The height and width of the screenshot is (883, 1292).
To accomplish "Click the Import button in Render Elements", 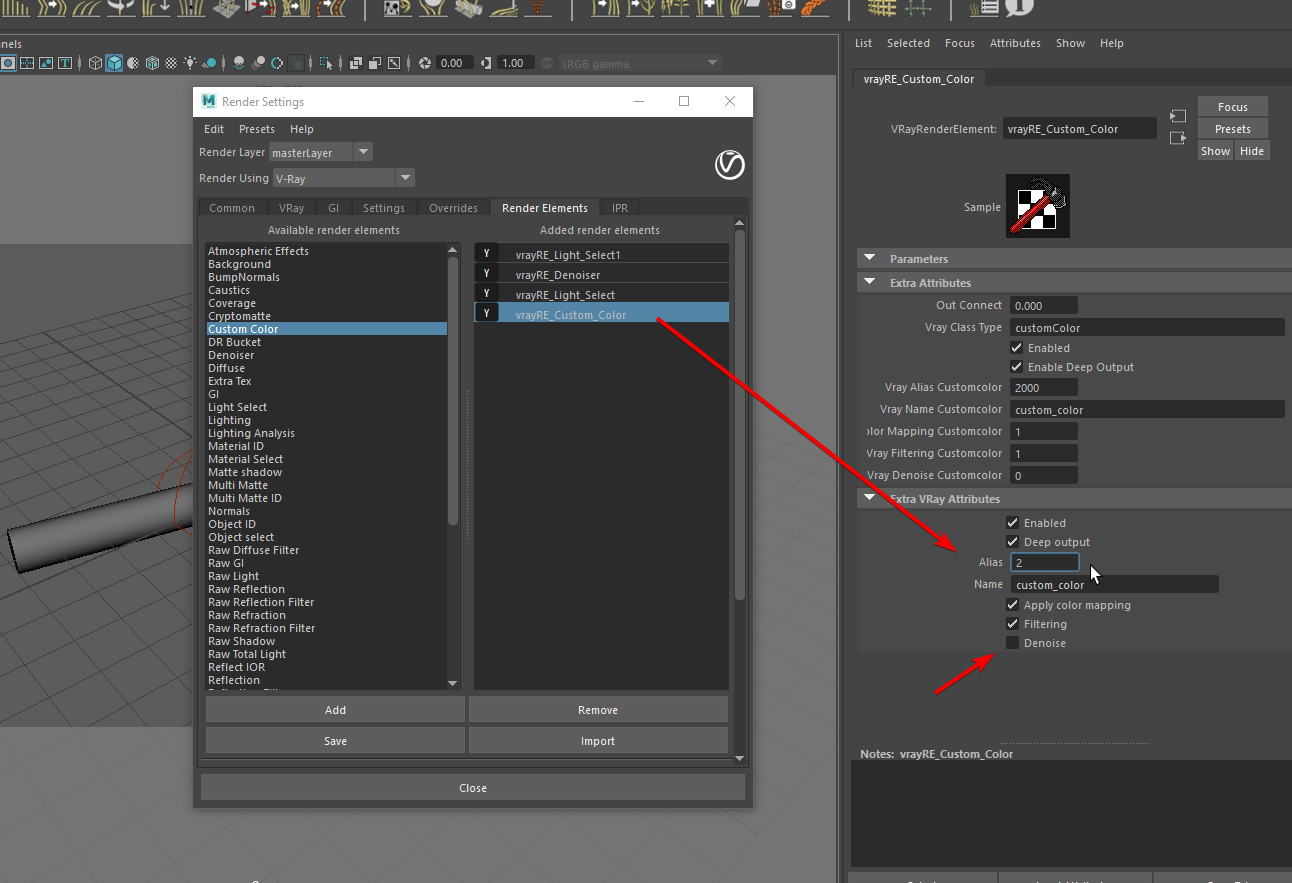I will click(598, 741).
